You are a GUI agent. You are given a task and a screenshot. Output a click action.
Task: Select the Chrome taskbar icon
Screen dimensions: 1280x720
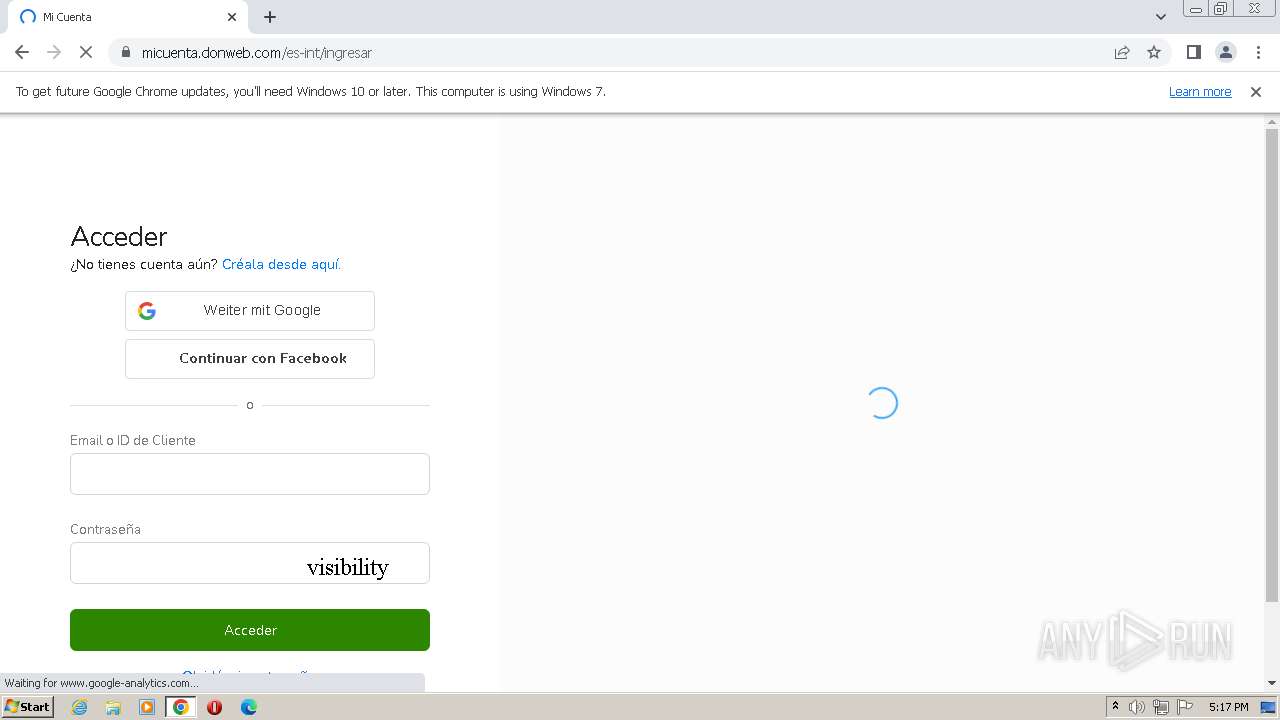[x=181, y=707]
